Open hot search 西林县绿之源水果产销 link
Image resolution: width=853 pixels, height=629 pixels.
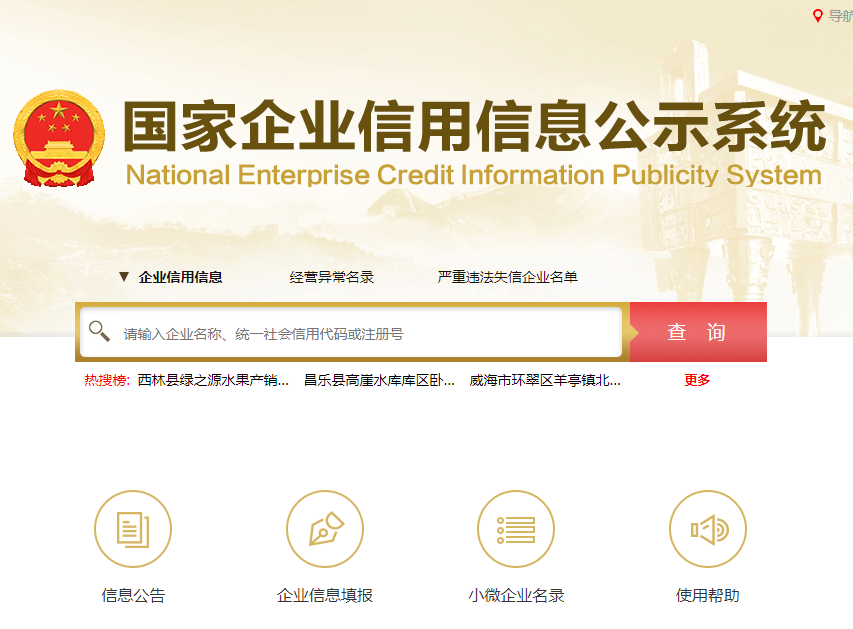click(213, 380)
